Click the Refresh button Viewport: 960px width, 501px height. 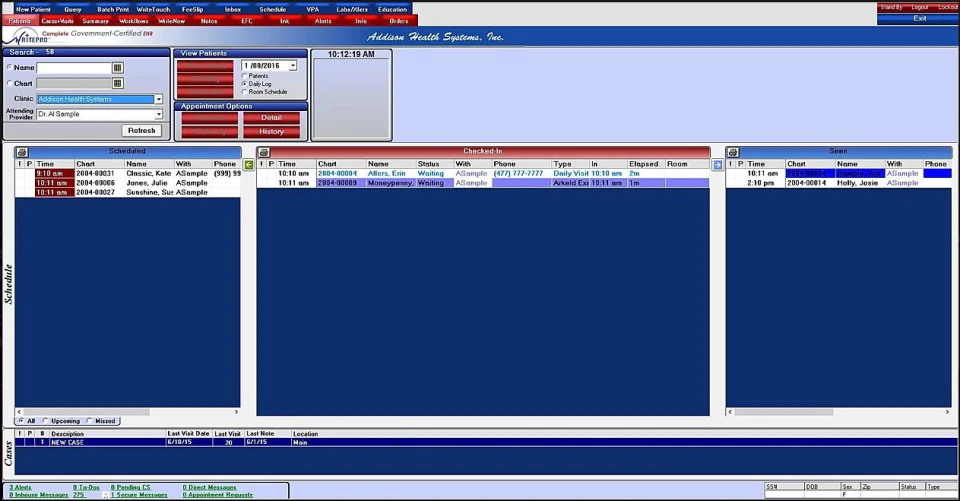point(141,130)
